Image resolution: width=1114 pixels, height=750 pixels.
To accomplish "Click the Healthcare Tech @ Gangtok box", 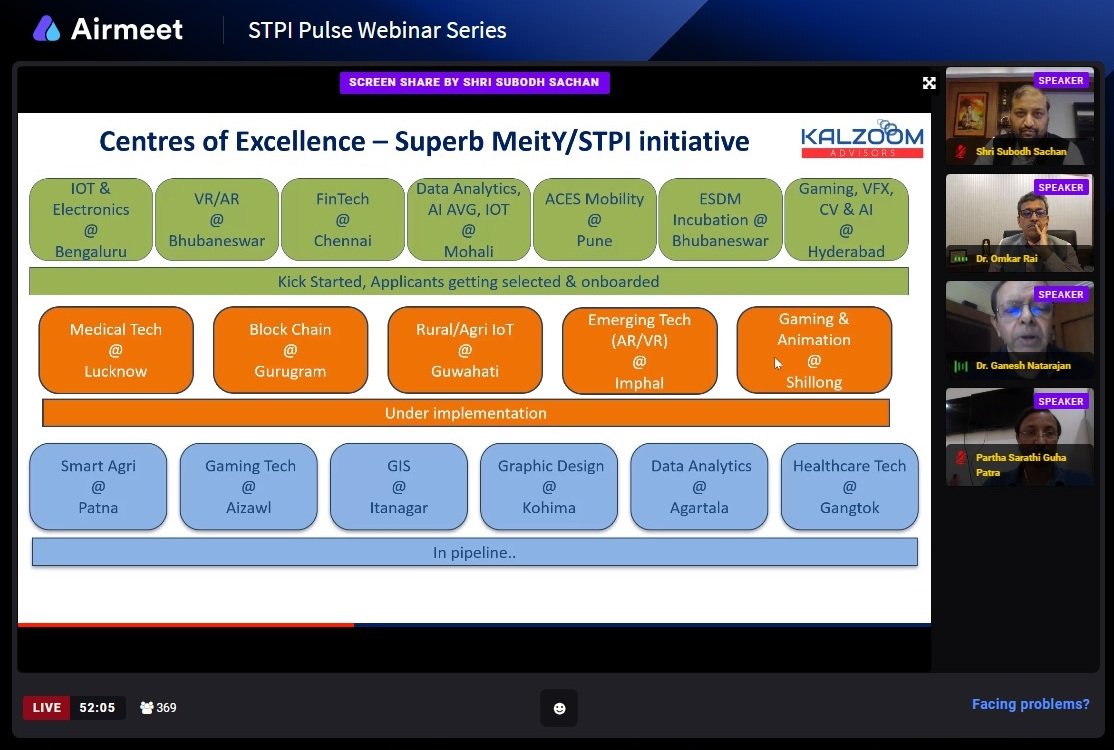I will 850,487.
